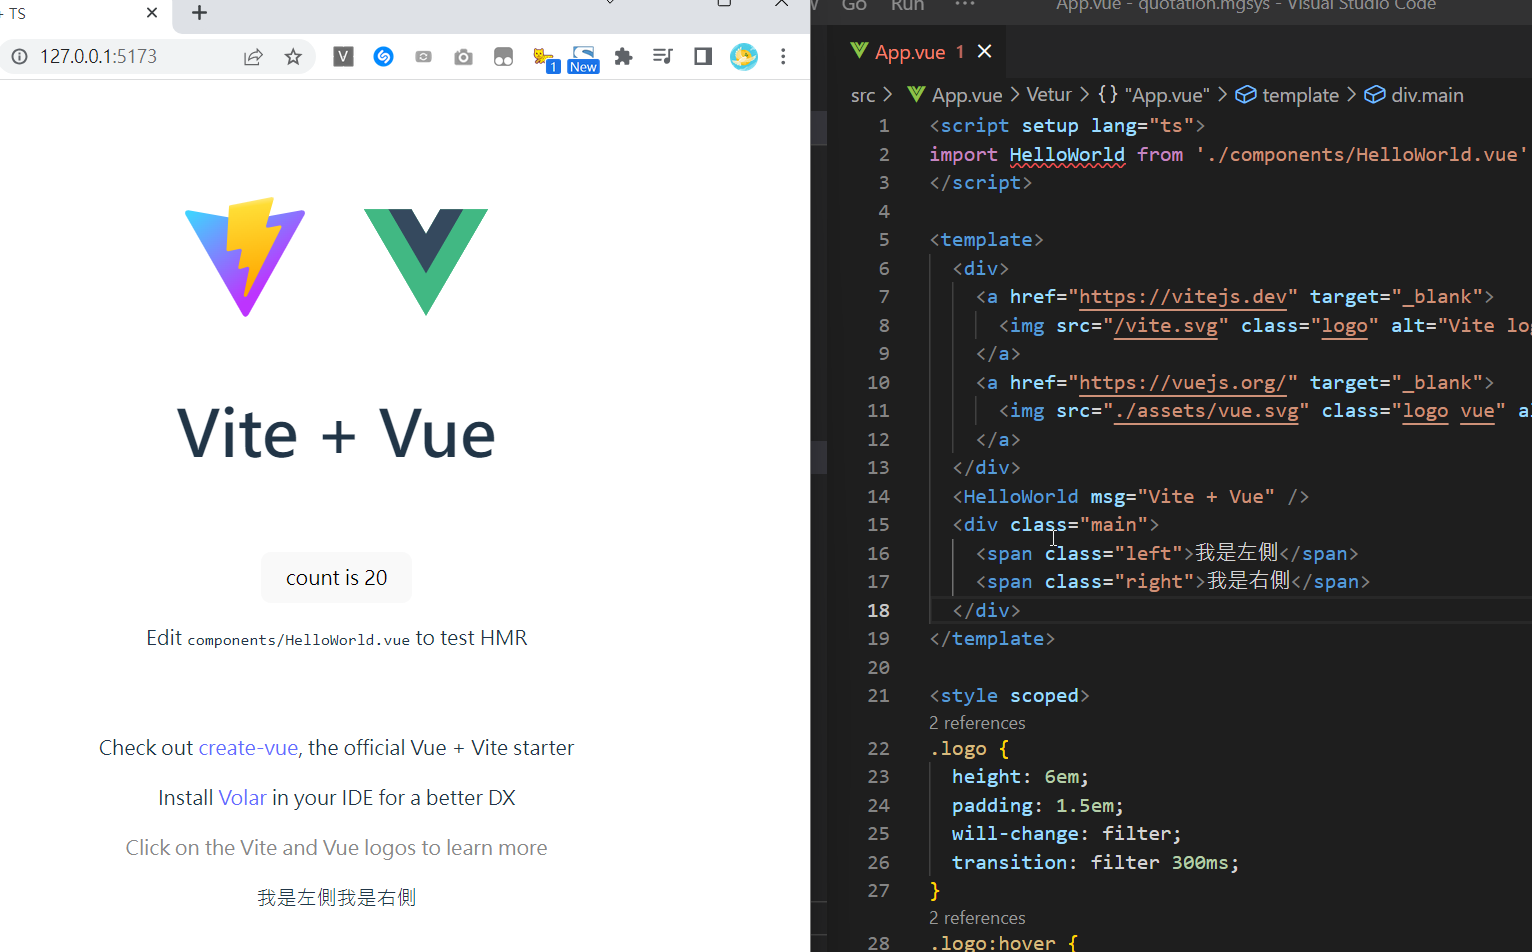Click the Vue logo on the page
The image size is (1532, 952).
coord(426,261)
